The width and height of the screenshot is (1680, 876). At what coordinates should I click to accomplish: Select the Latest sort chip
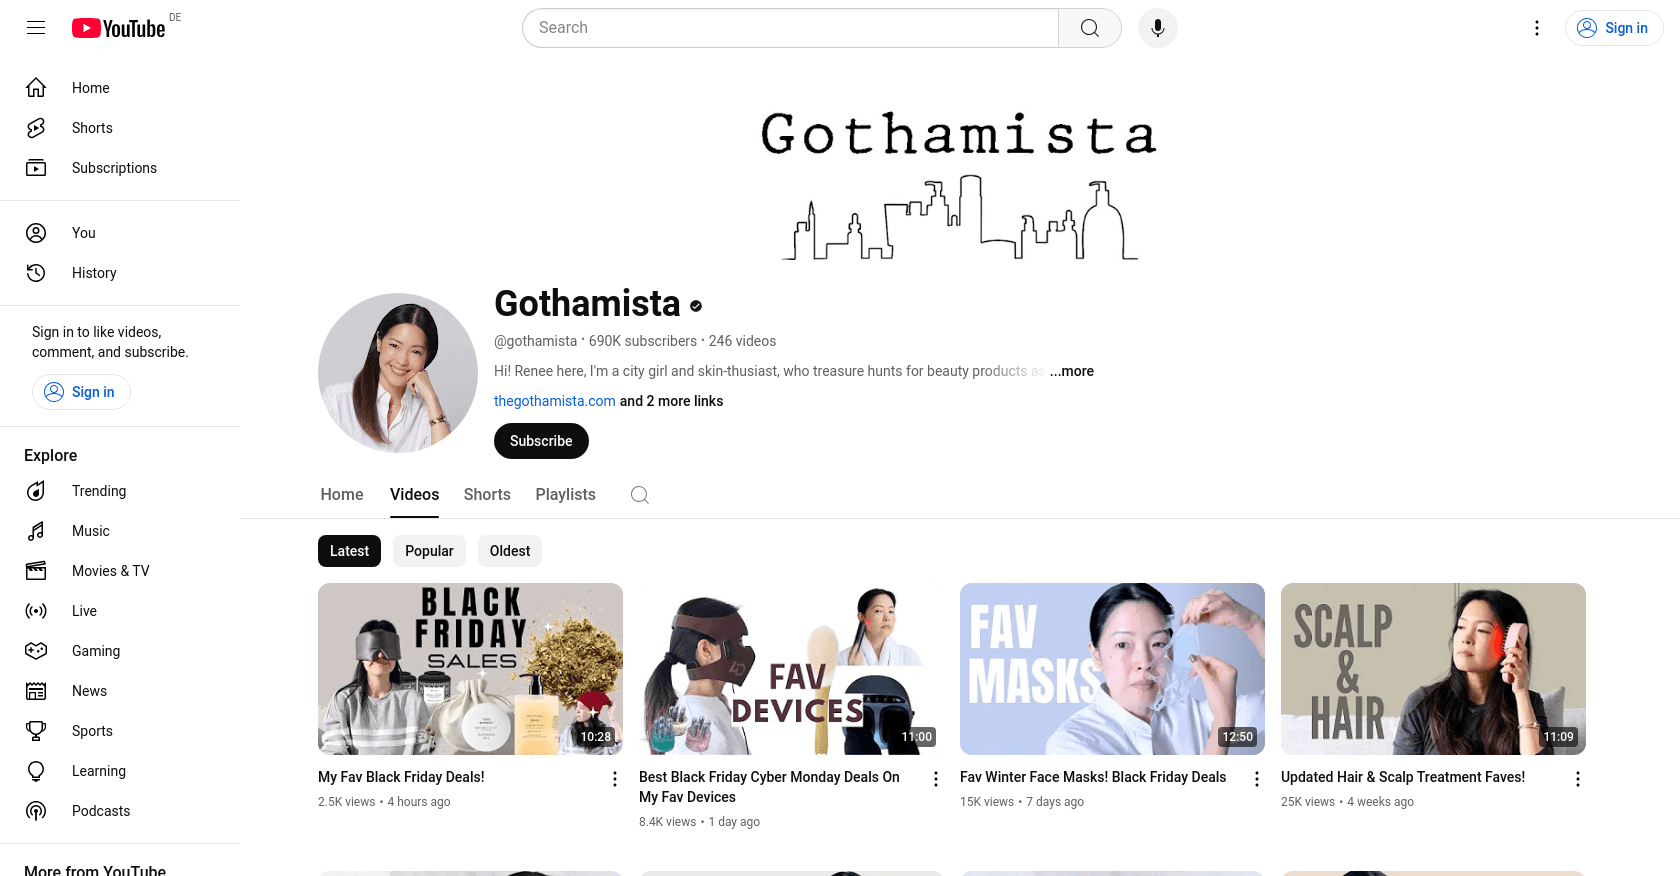pyautogui.click(x=349, y=551)
